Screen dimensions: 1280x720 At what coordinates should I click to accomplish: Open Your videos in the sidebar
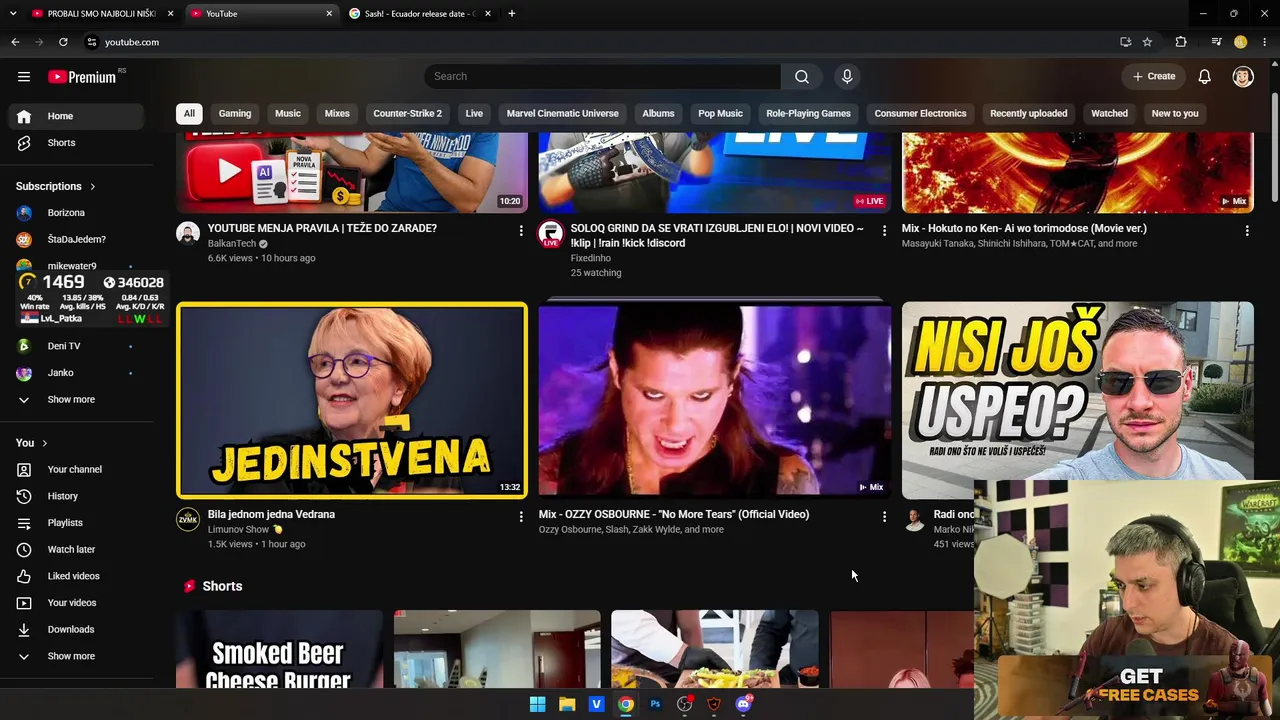coord(76,603)
